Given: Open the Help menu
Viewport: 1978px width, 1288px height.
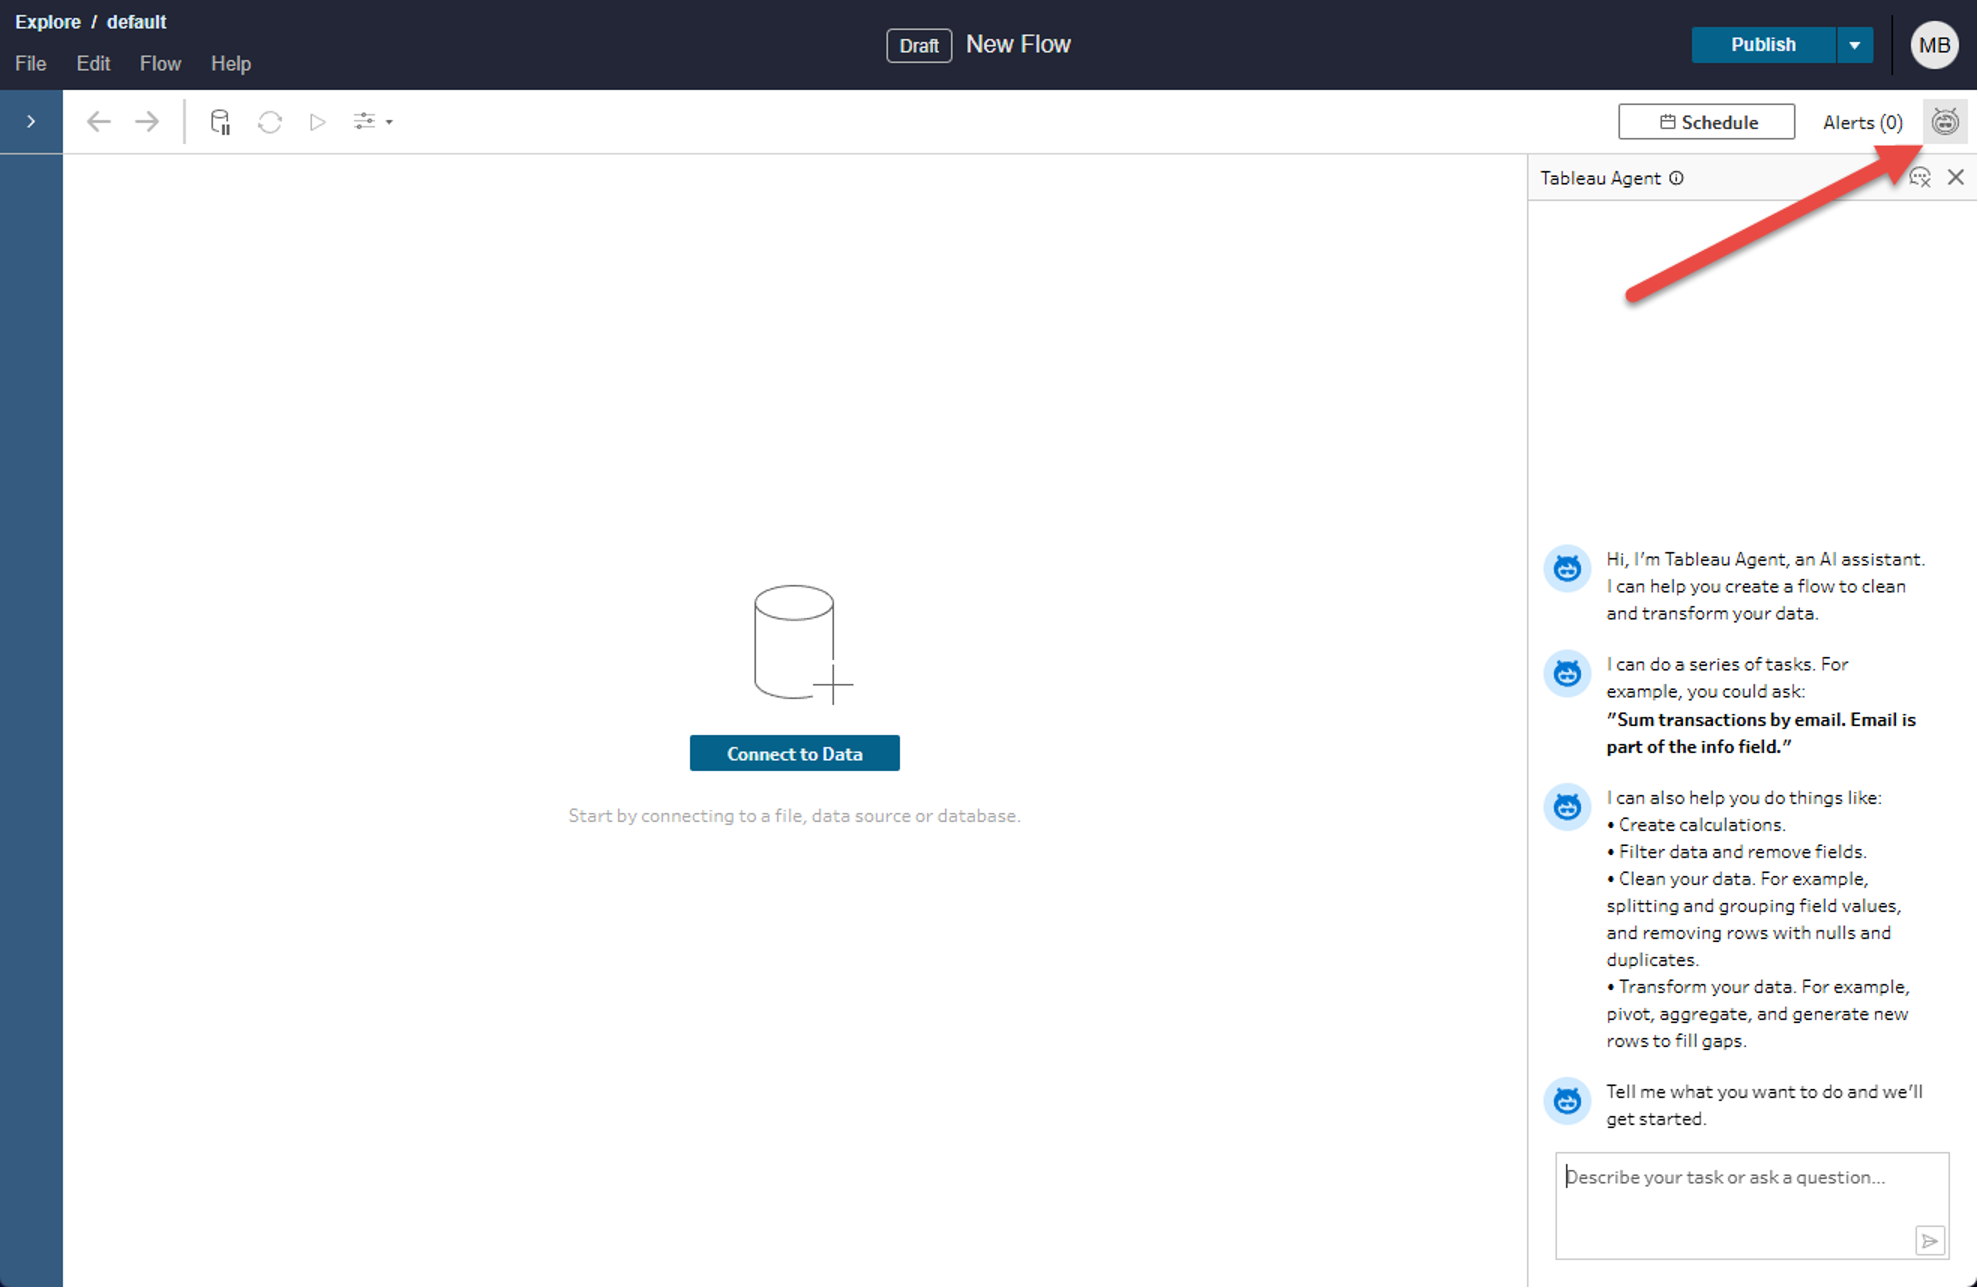Looking at the screenshot, I should [x=230, y=64].
